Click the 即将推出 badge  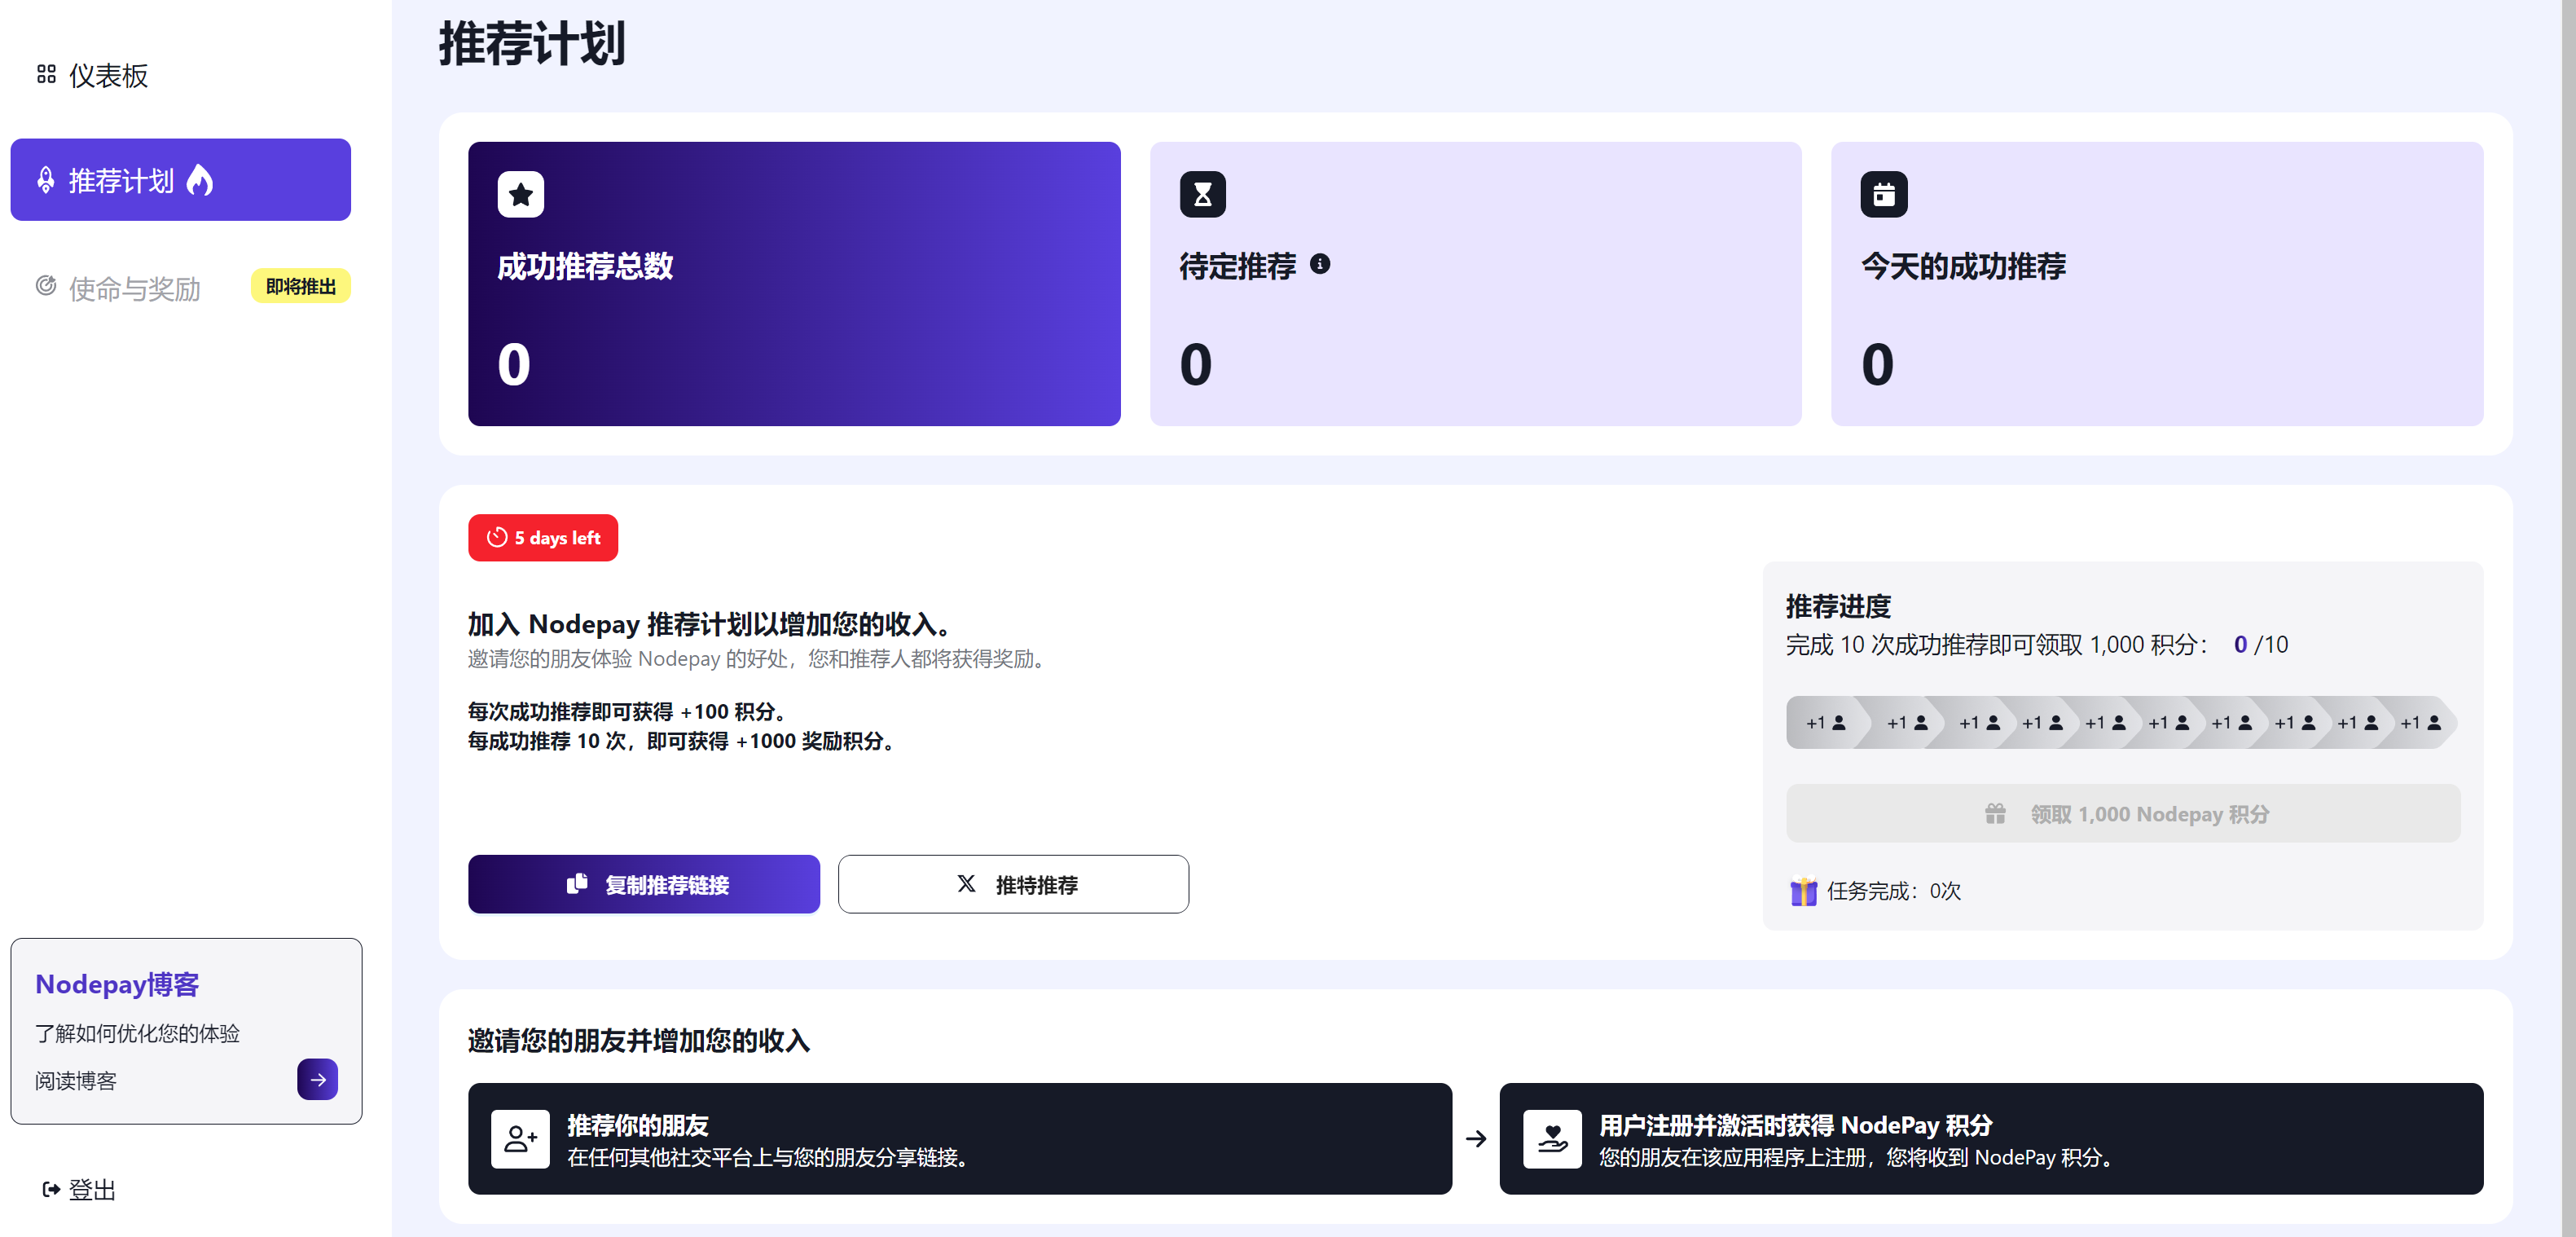[x=301, y=286]
